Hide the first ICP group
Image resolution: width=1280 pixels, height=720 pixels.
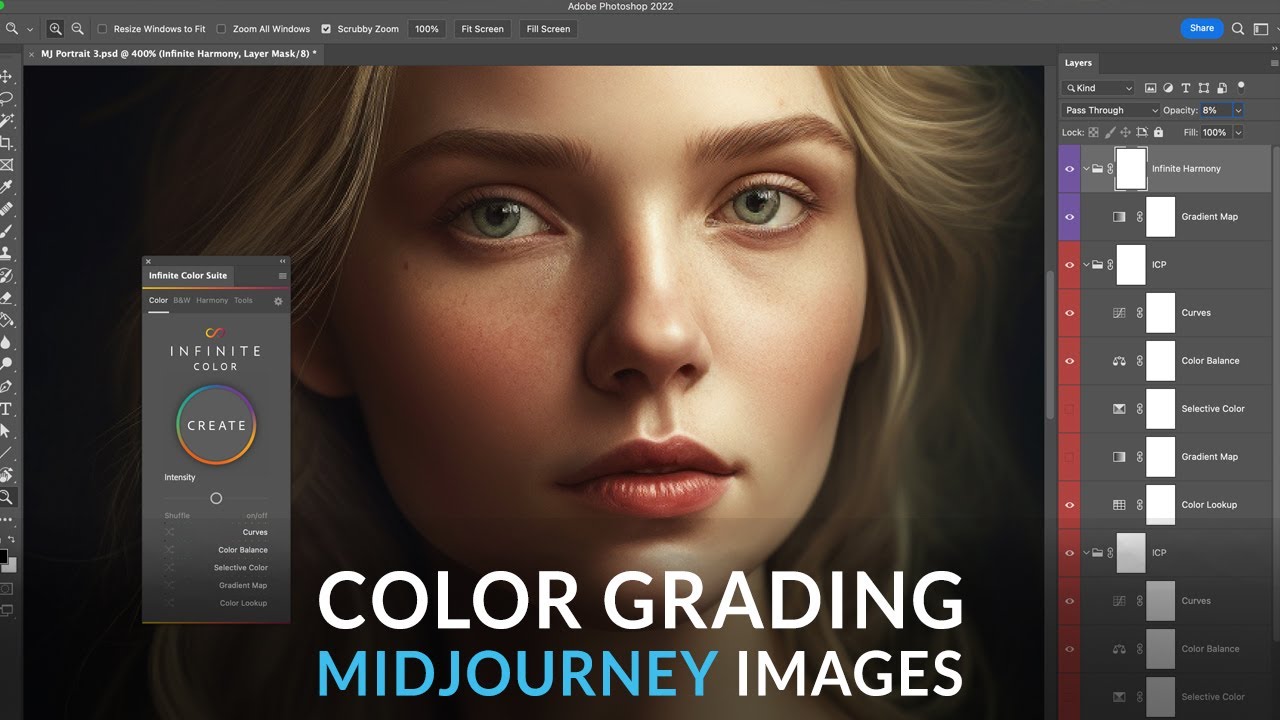pos(1070,265)
